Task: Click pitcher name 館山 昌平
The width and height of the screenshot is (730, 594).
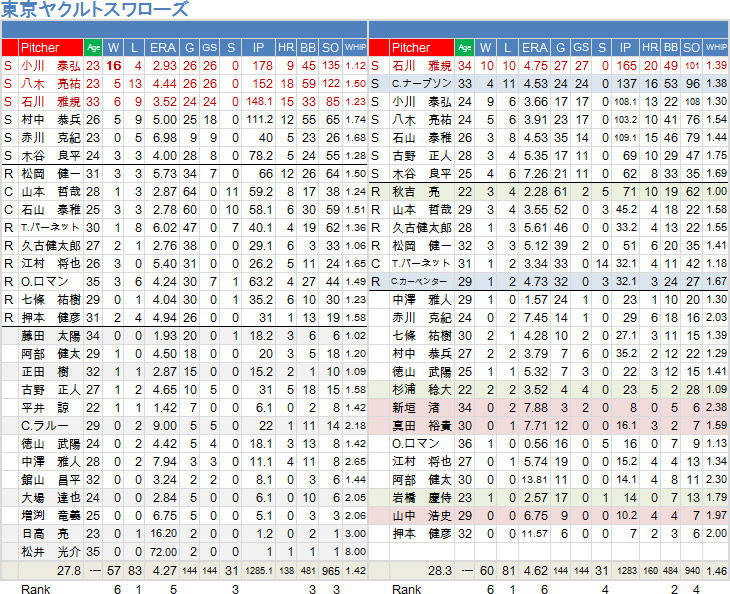Action: (x=51, y=480)
